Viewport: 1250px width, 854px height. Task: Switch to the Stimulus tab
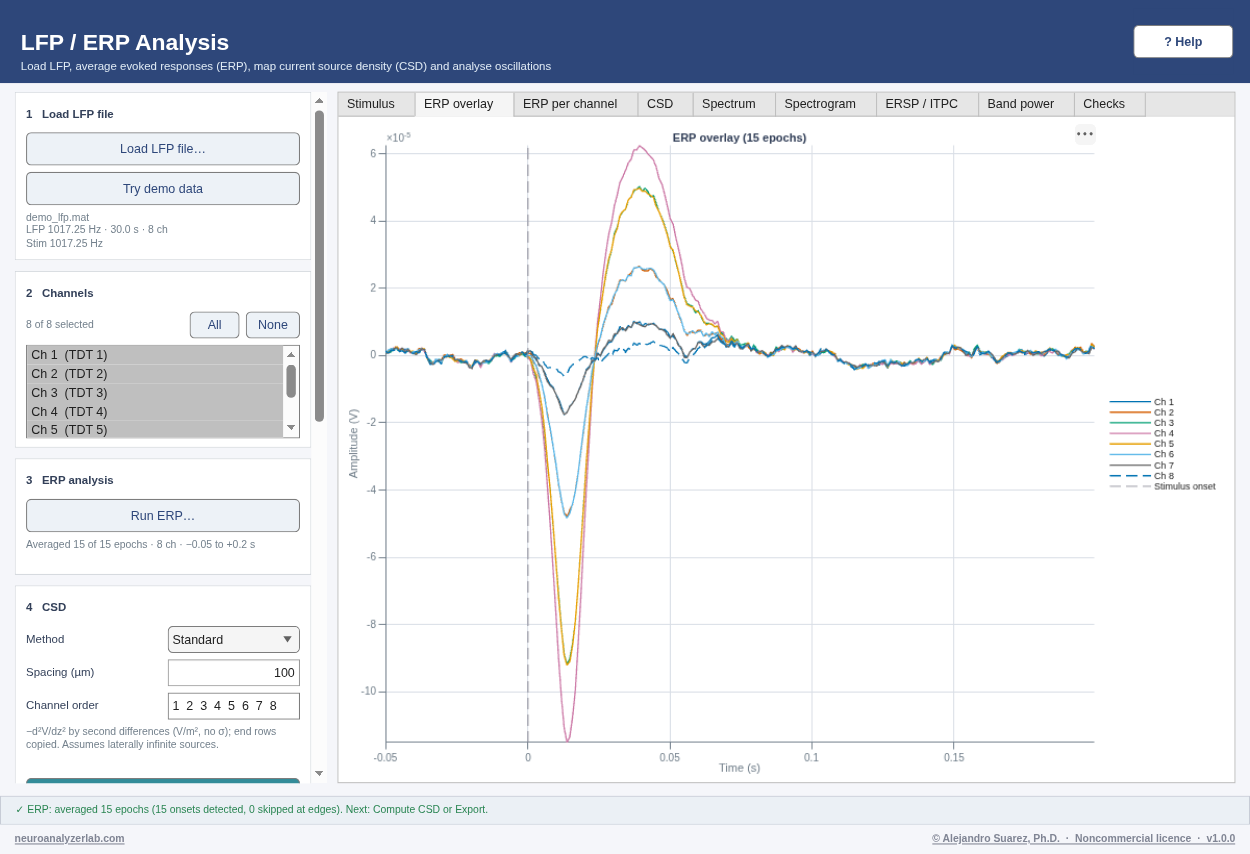coord(376,104)
